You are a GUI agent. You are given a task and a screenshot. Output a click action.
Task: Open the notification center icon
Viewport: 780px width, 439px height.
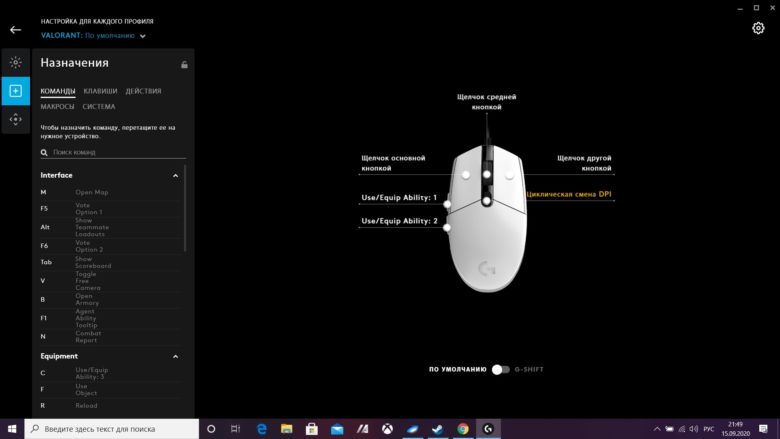764,429
